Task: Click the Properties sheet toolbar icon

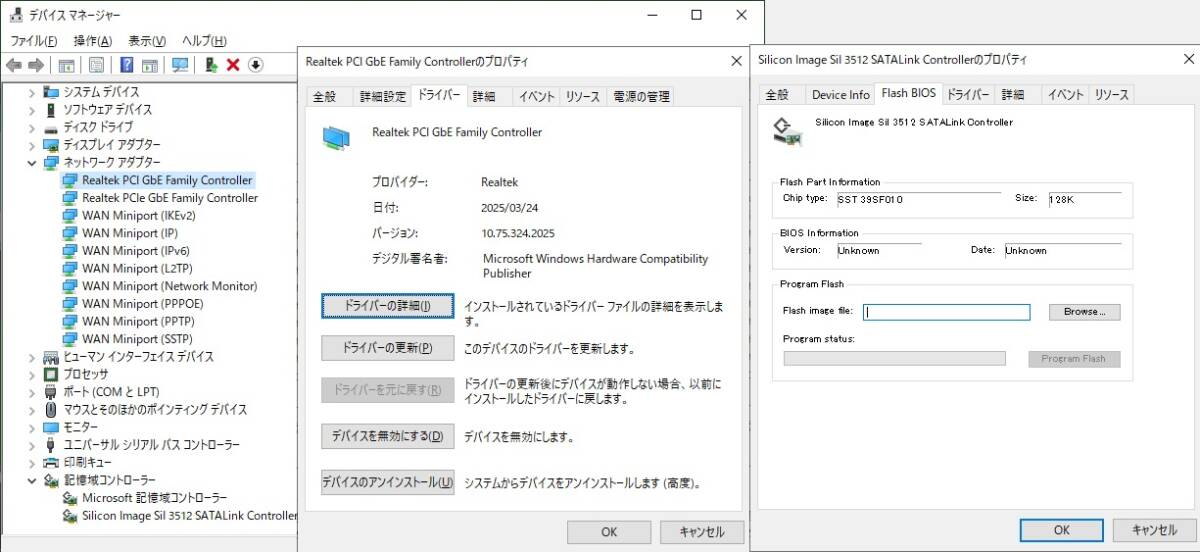Action: pyautogui.click(x=96, y=65)
